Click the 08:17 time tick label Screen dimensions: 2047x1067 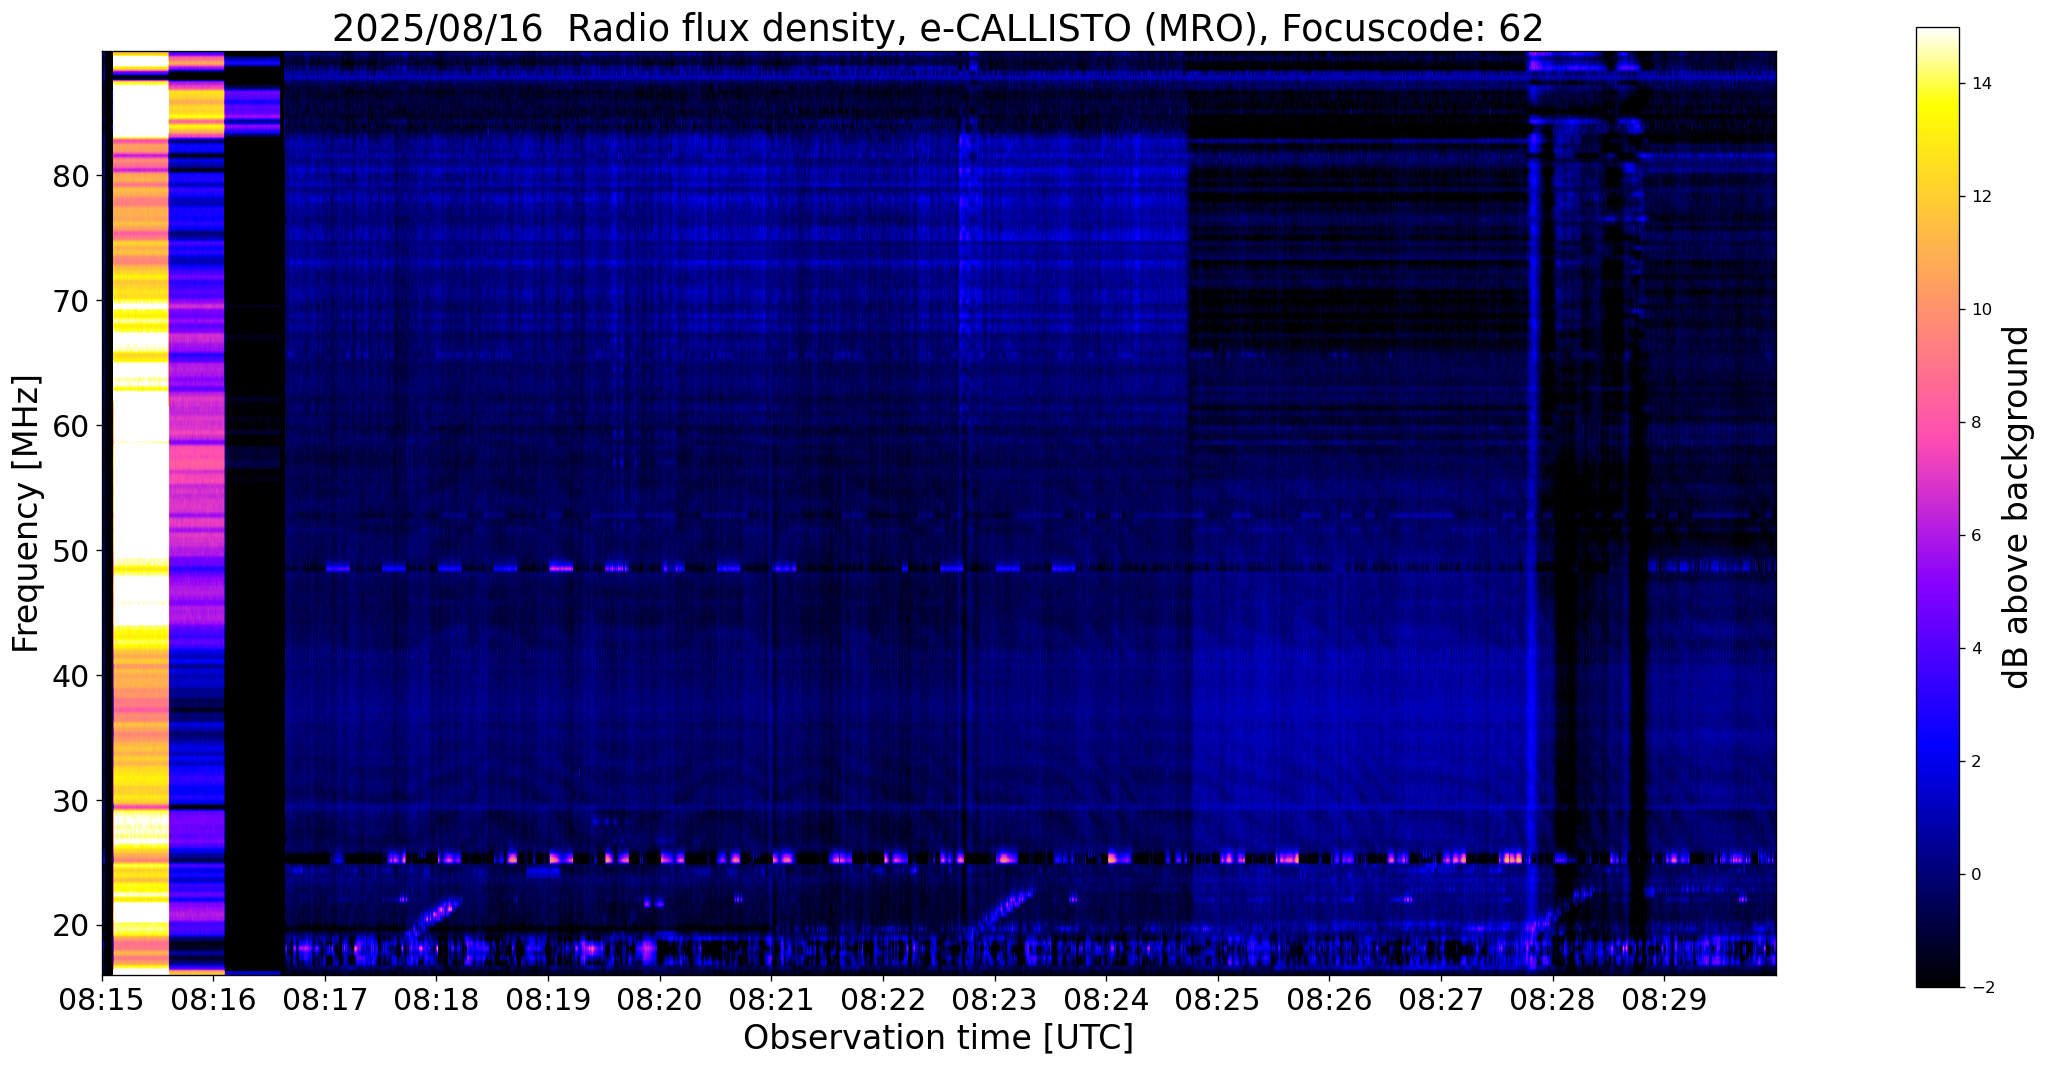click(x=325, y=998)
